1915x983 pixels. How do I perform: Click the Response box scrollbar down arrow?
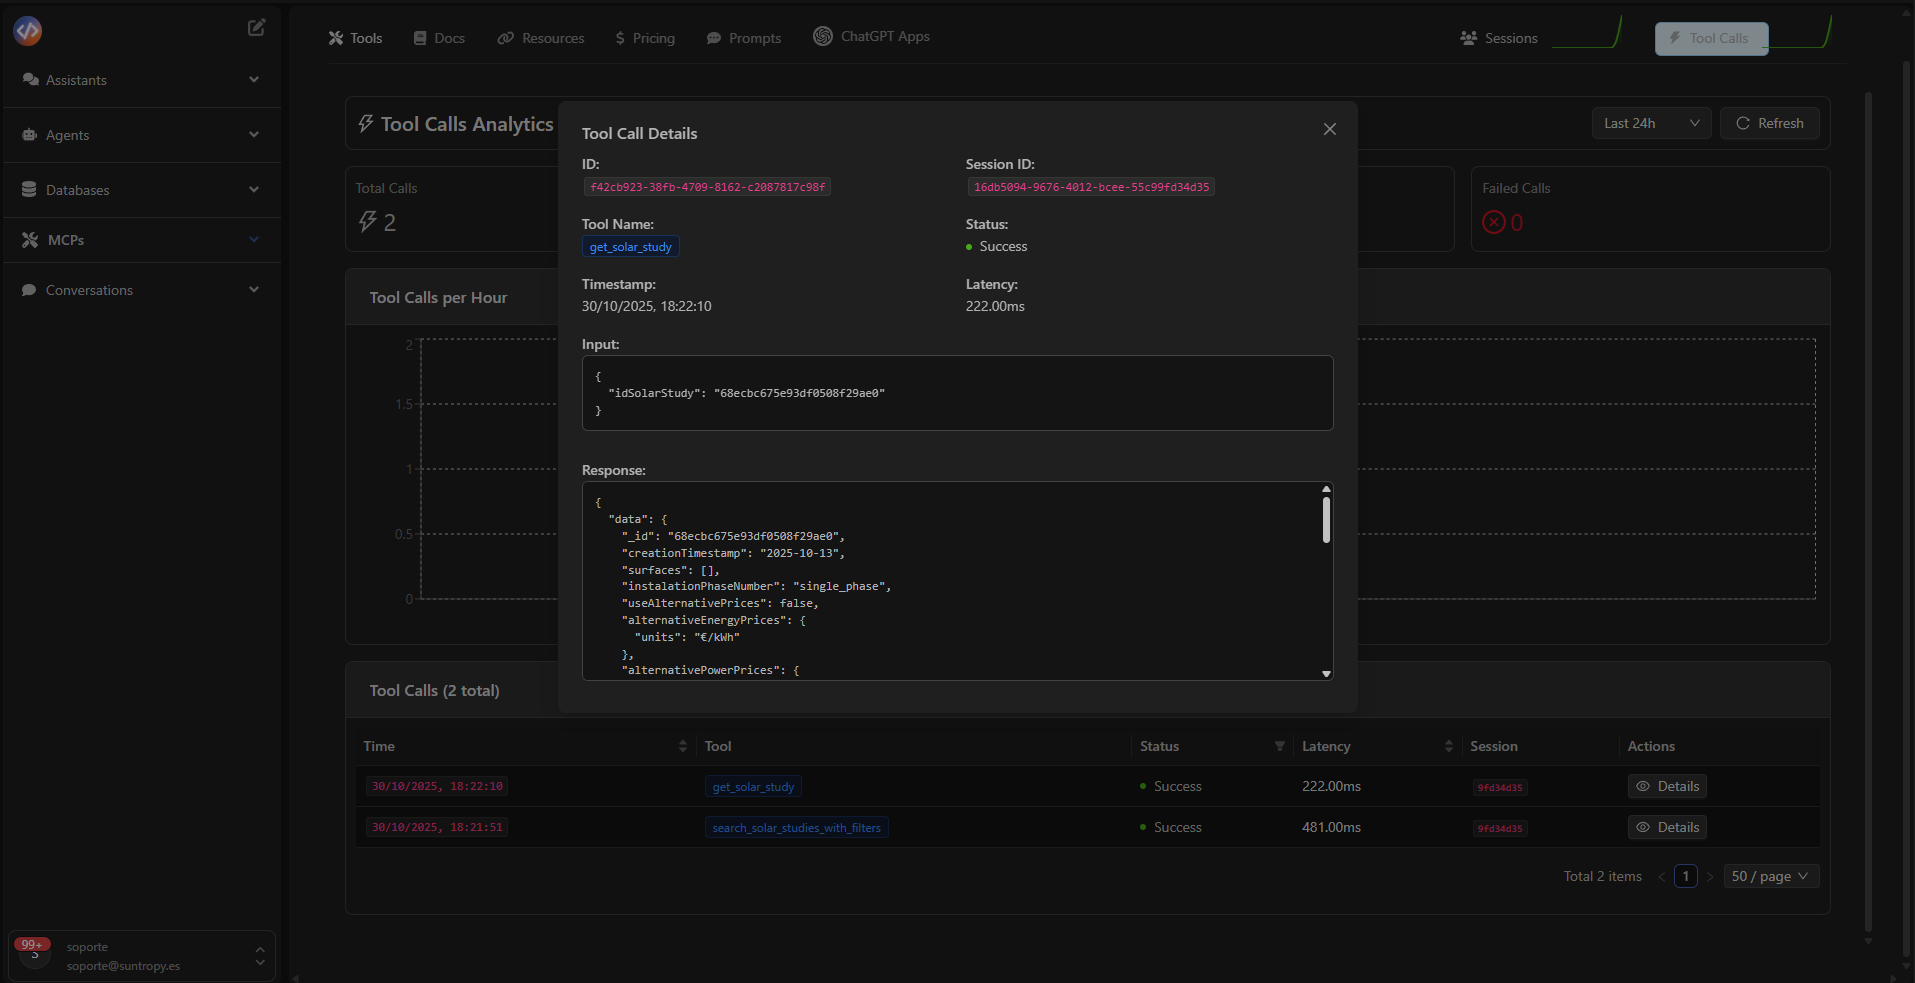1326,674
